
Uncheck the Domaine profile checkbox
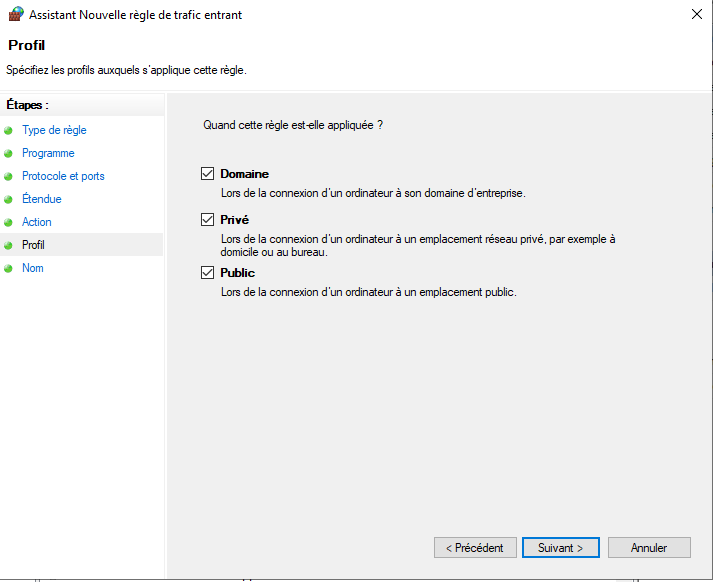pyautogui.click(x=207, y=174)
